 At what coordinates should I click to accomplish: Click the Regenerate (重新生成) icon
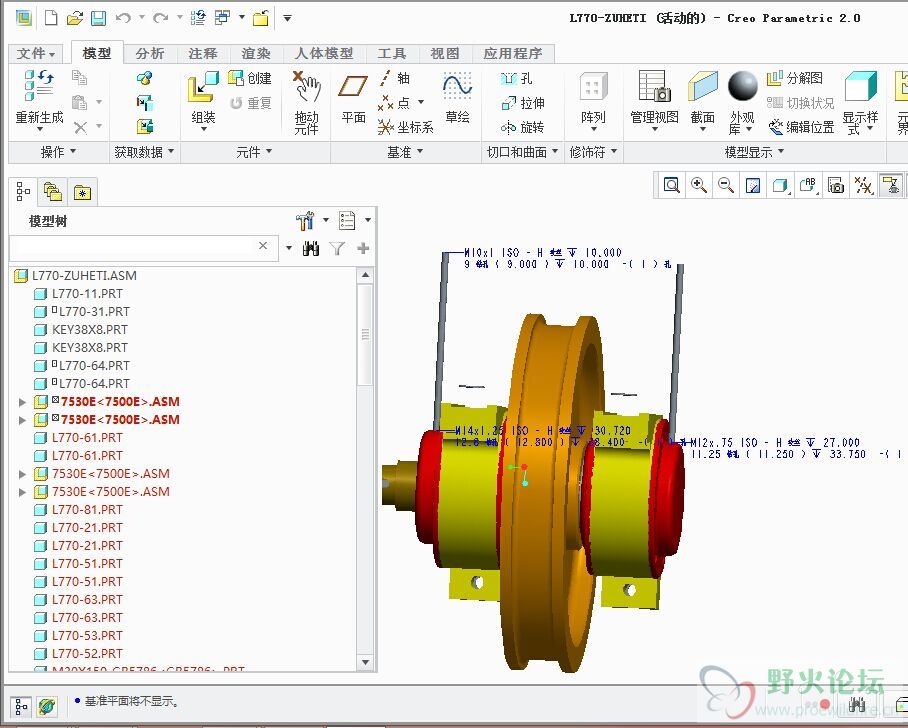(x=39, y=86)
